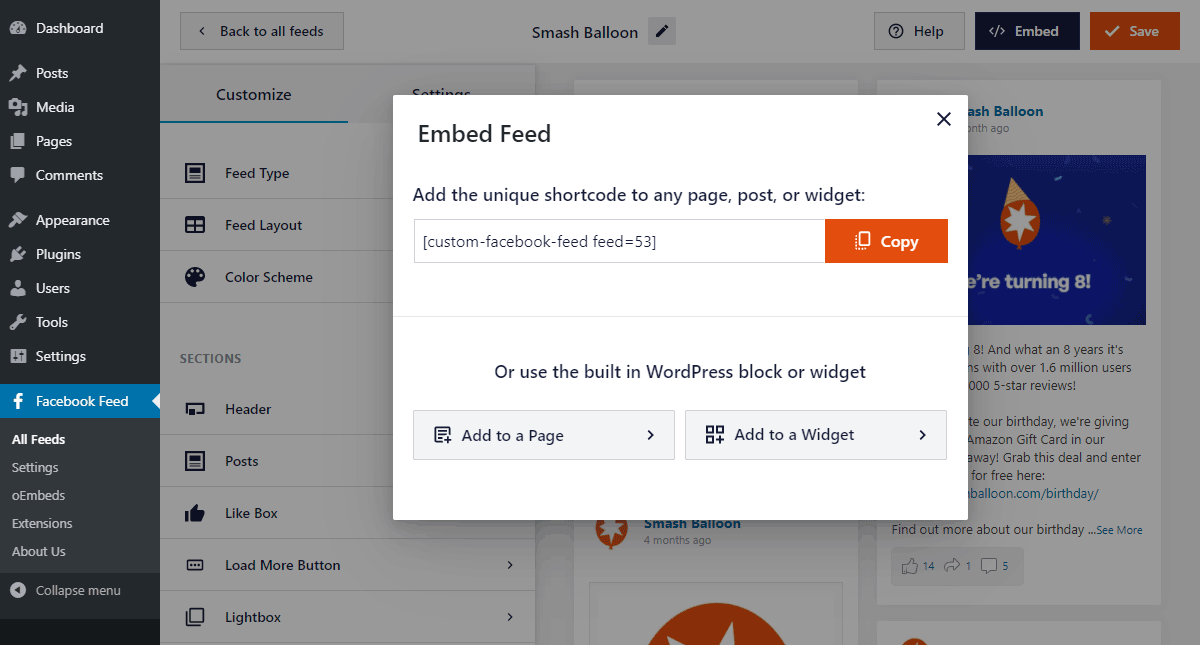The image size is (1200, 645).
Task: Close the Embed Feed dialog
Action: (x=943, y=119)
